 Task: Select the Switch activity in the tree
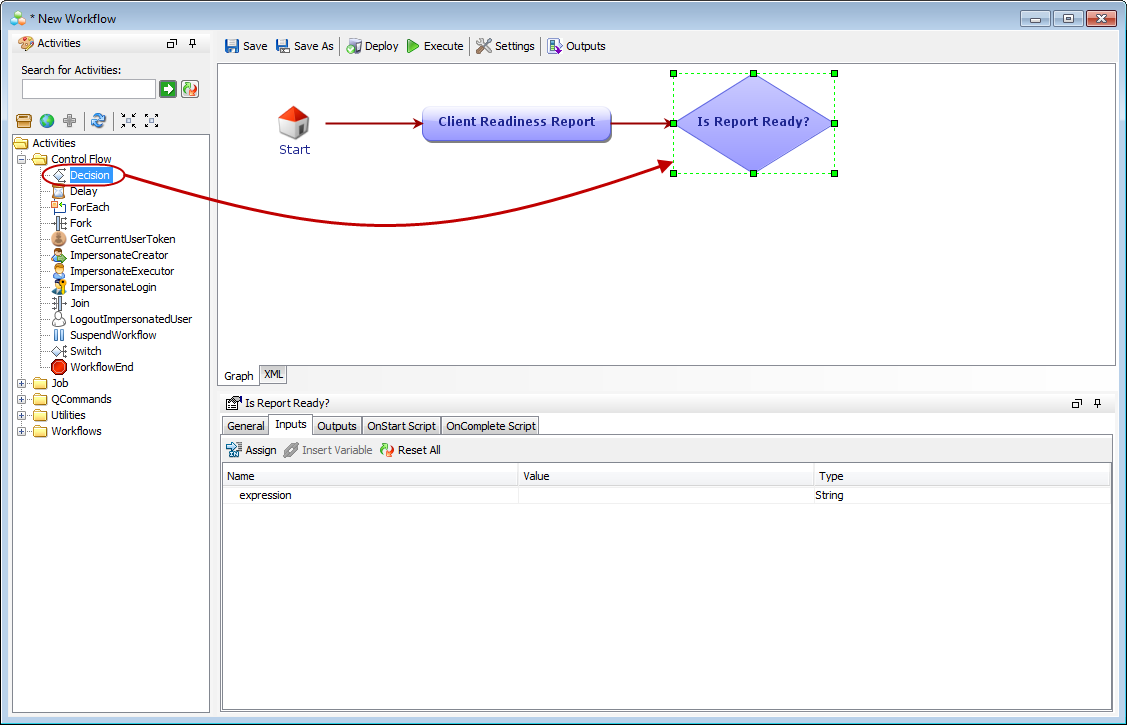[x=85, y=351]
